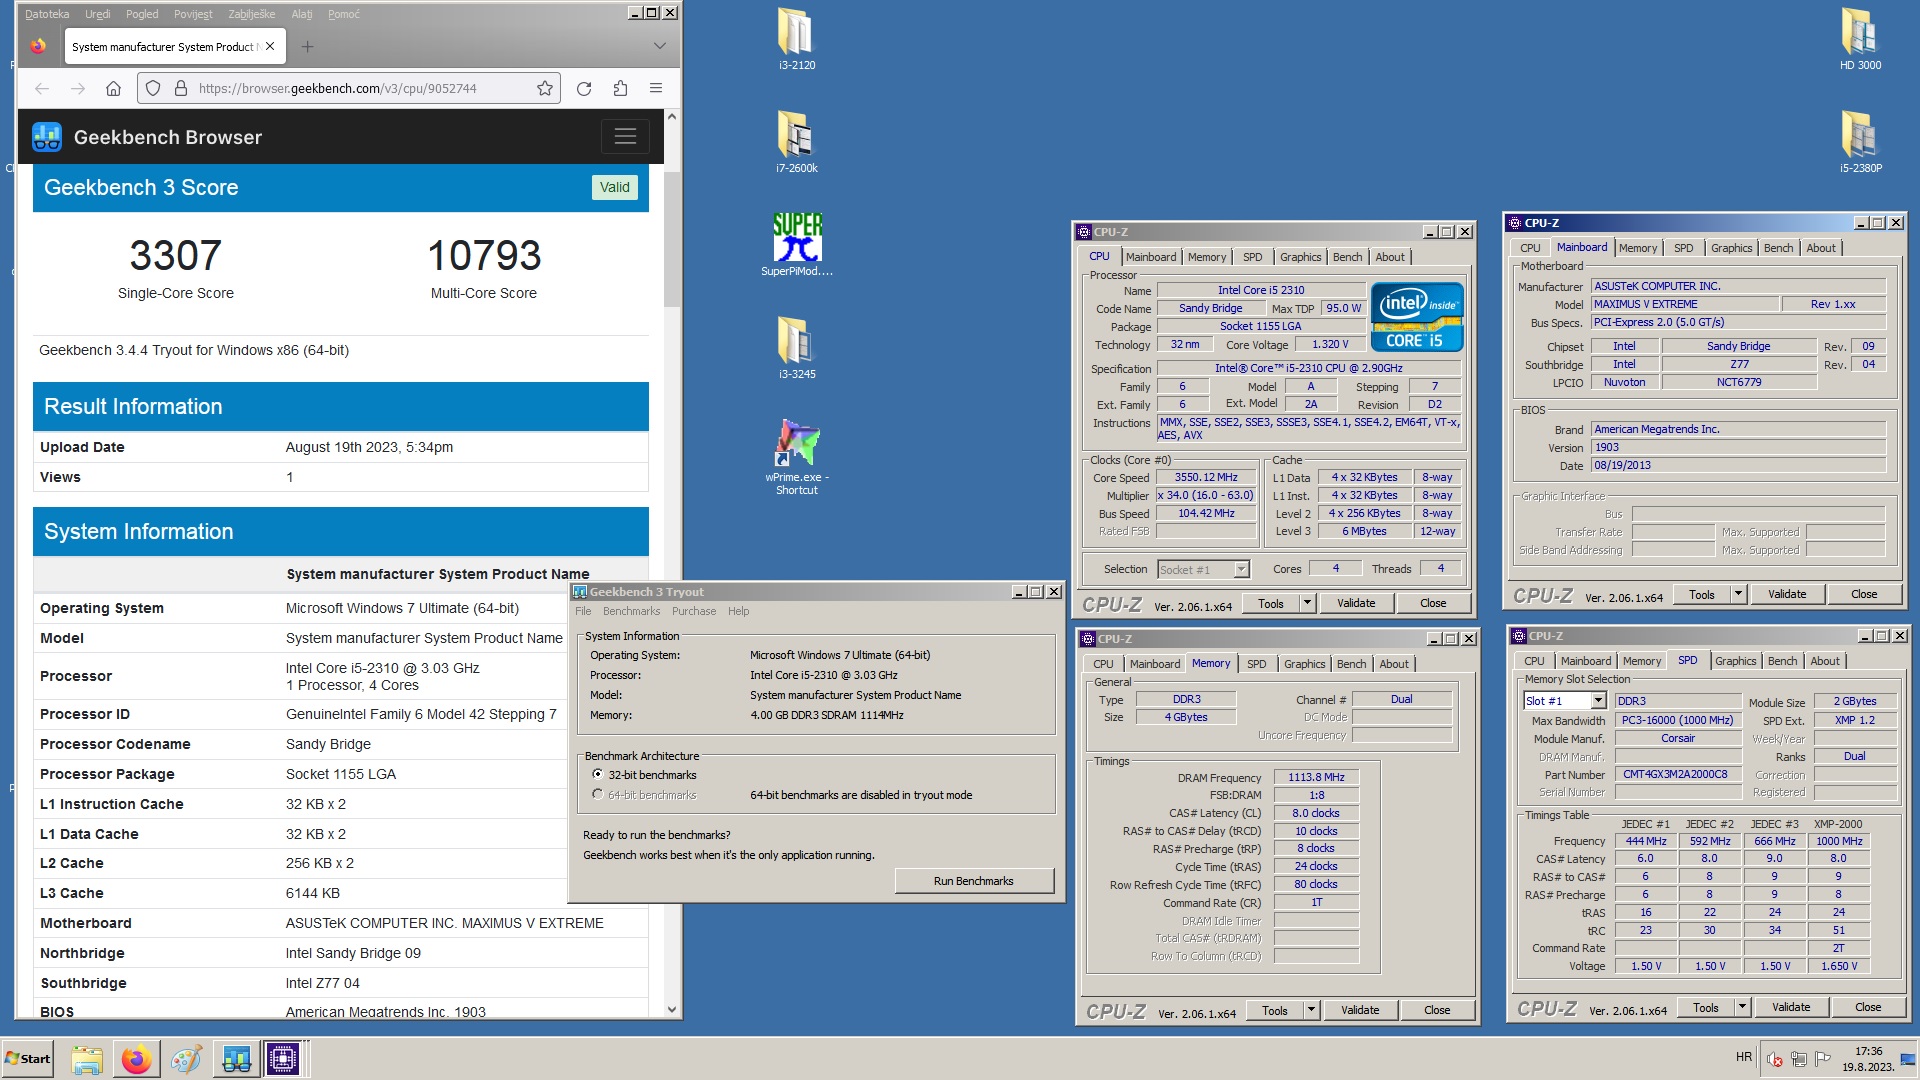Click the scrollbar up arrow in Firefox
Image resolution: width=1920 pixels, height=1080 pixels.
pos(672,117)
